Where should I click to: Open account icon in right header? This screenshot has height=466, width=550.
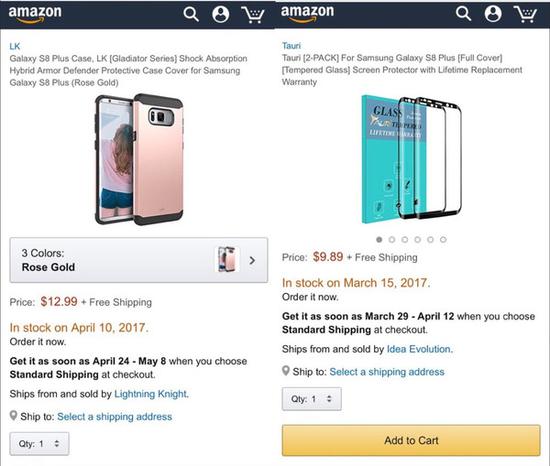[x=493, y=14]
